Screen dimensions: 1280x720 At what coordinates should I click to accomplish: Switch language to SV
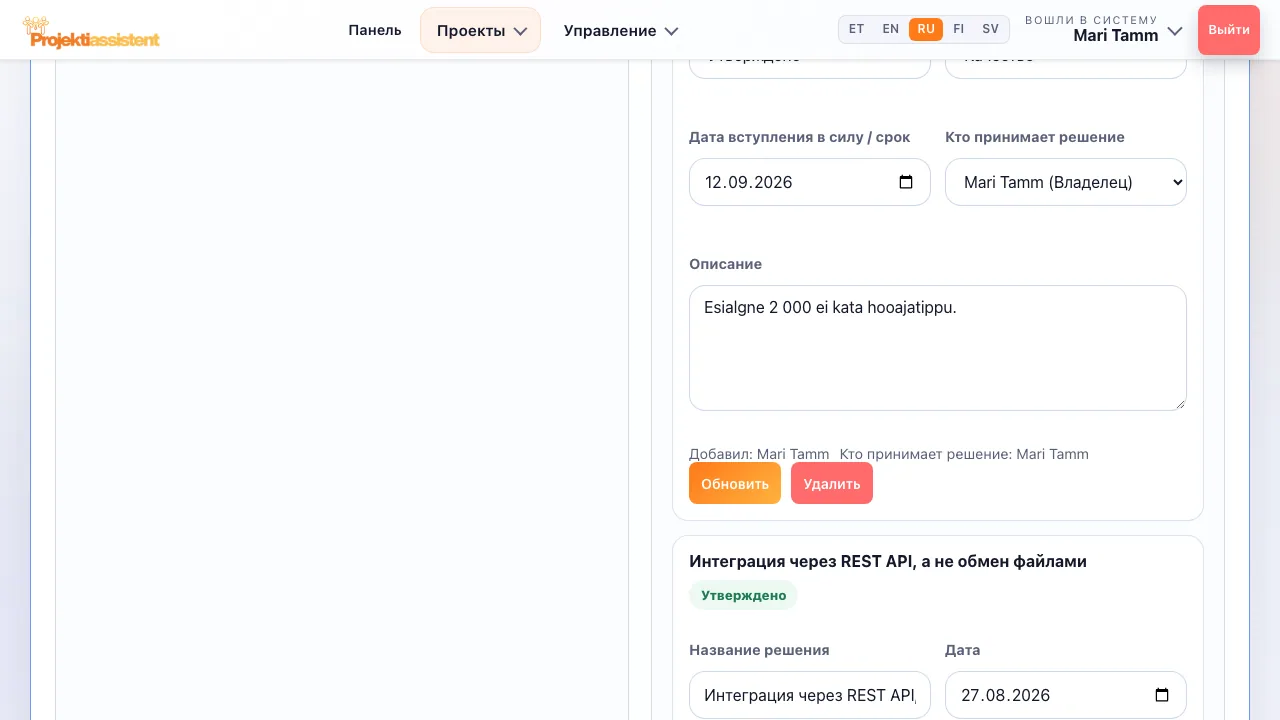click(x=990, y=29)
